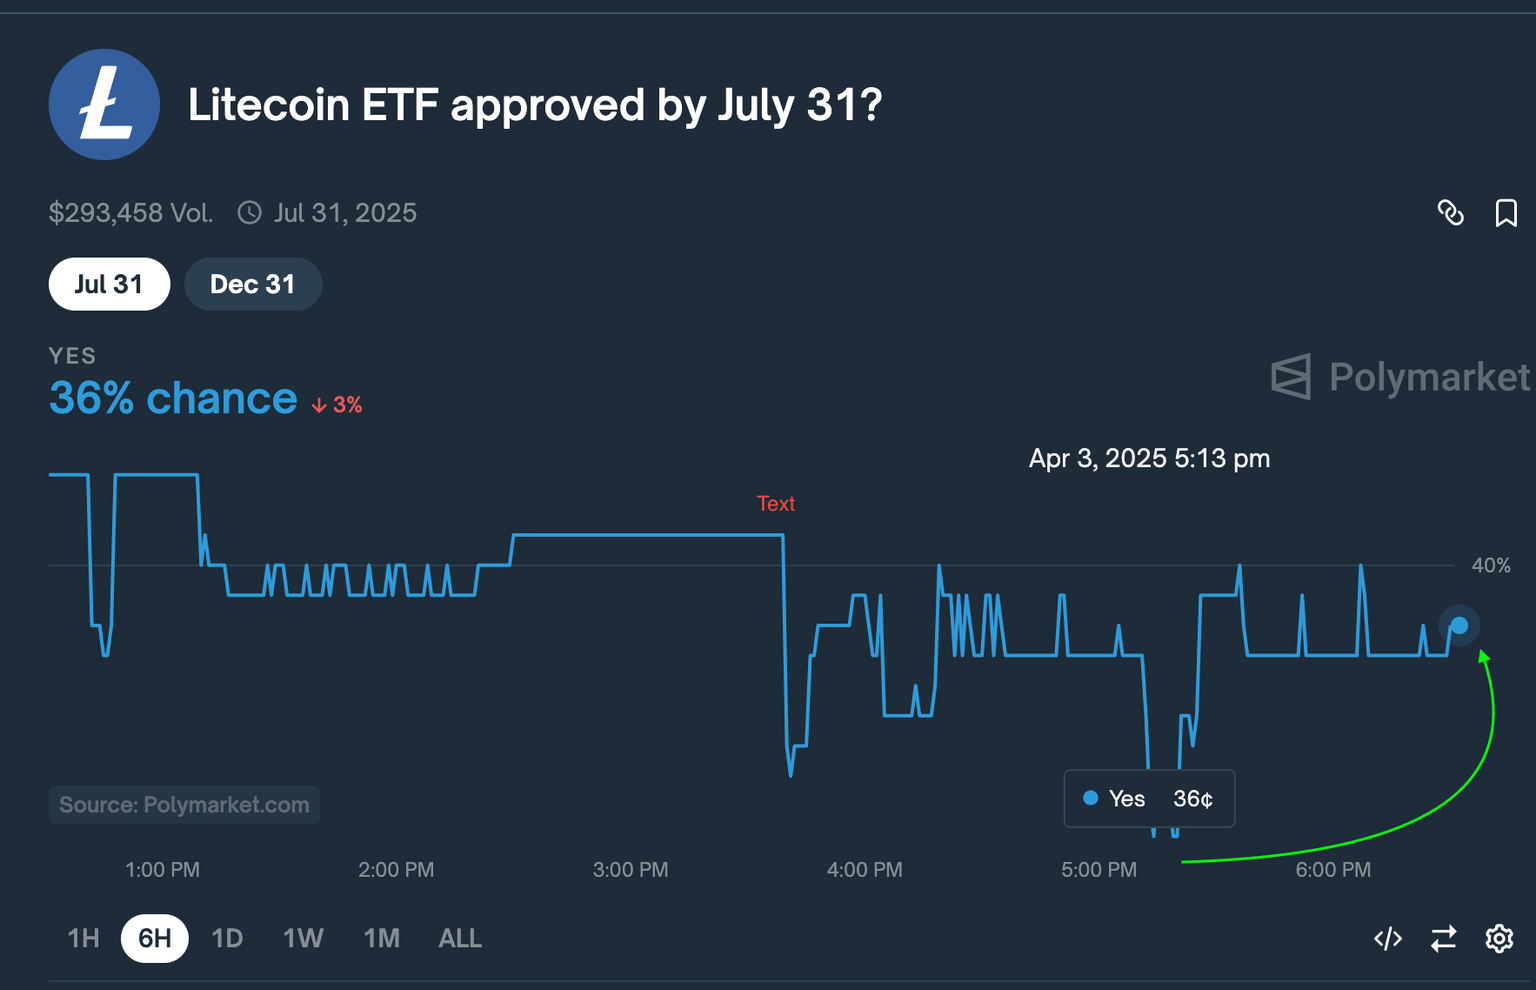The height and width of the screenshot is (990, 1536).
Task: Click the Source: Polymarket.com label
Action: click(184, 804)
